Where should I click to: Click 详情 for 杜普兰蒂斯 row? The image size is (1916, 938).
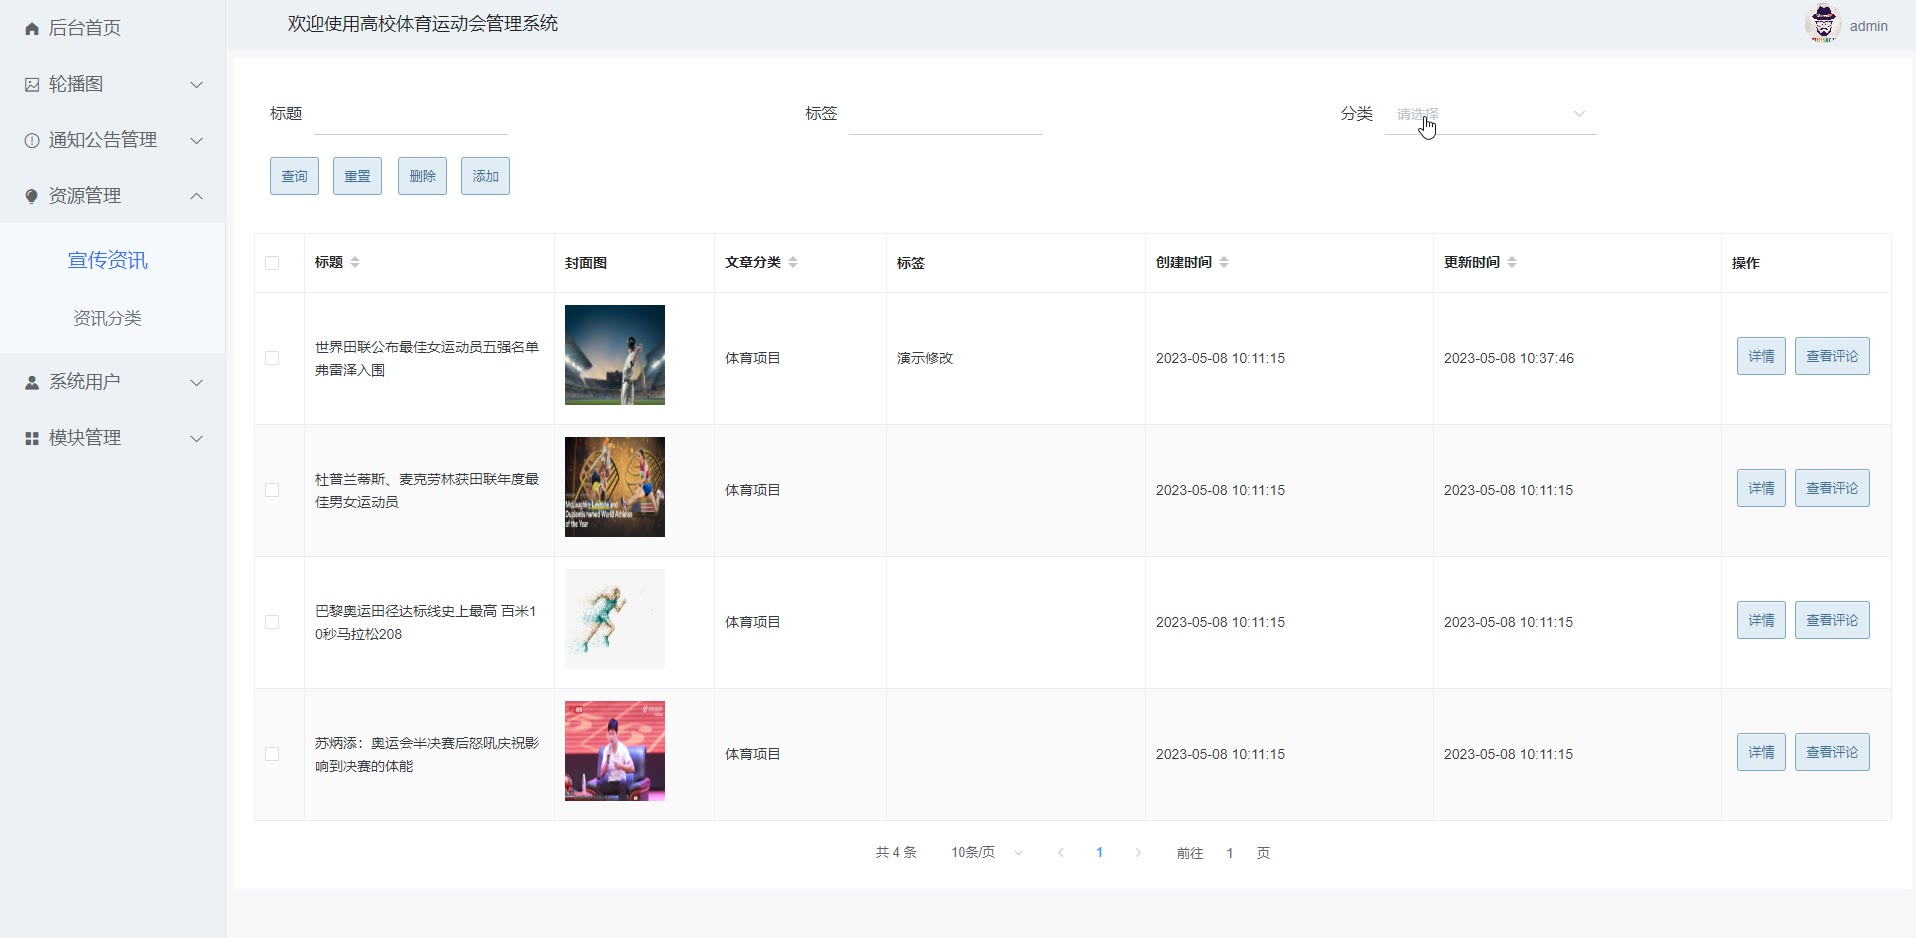(1761, 488)
